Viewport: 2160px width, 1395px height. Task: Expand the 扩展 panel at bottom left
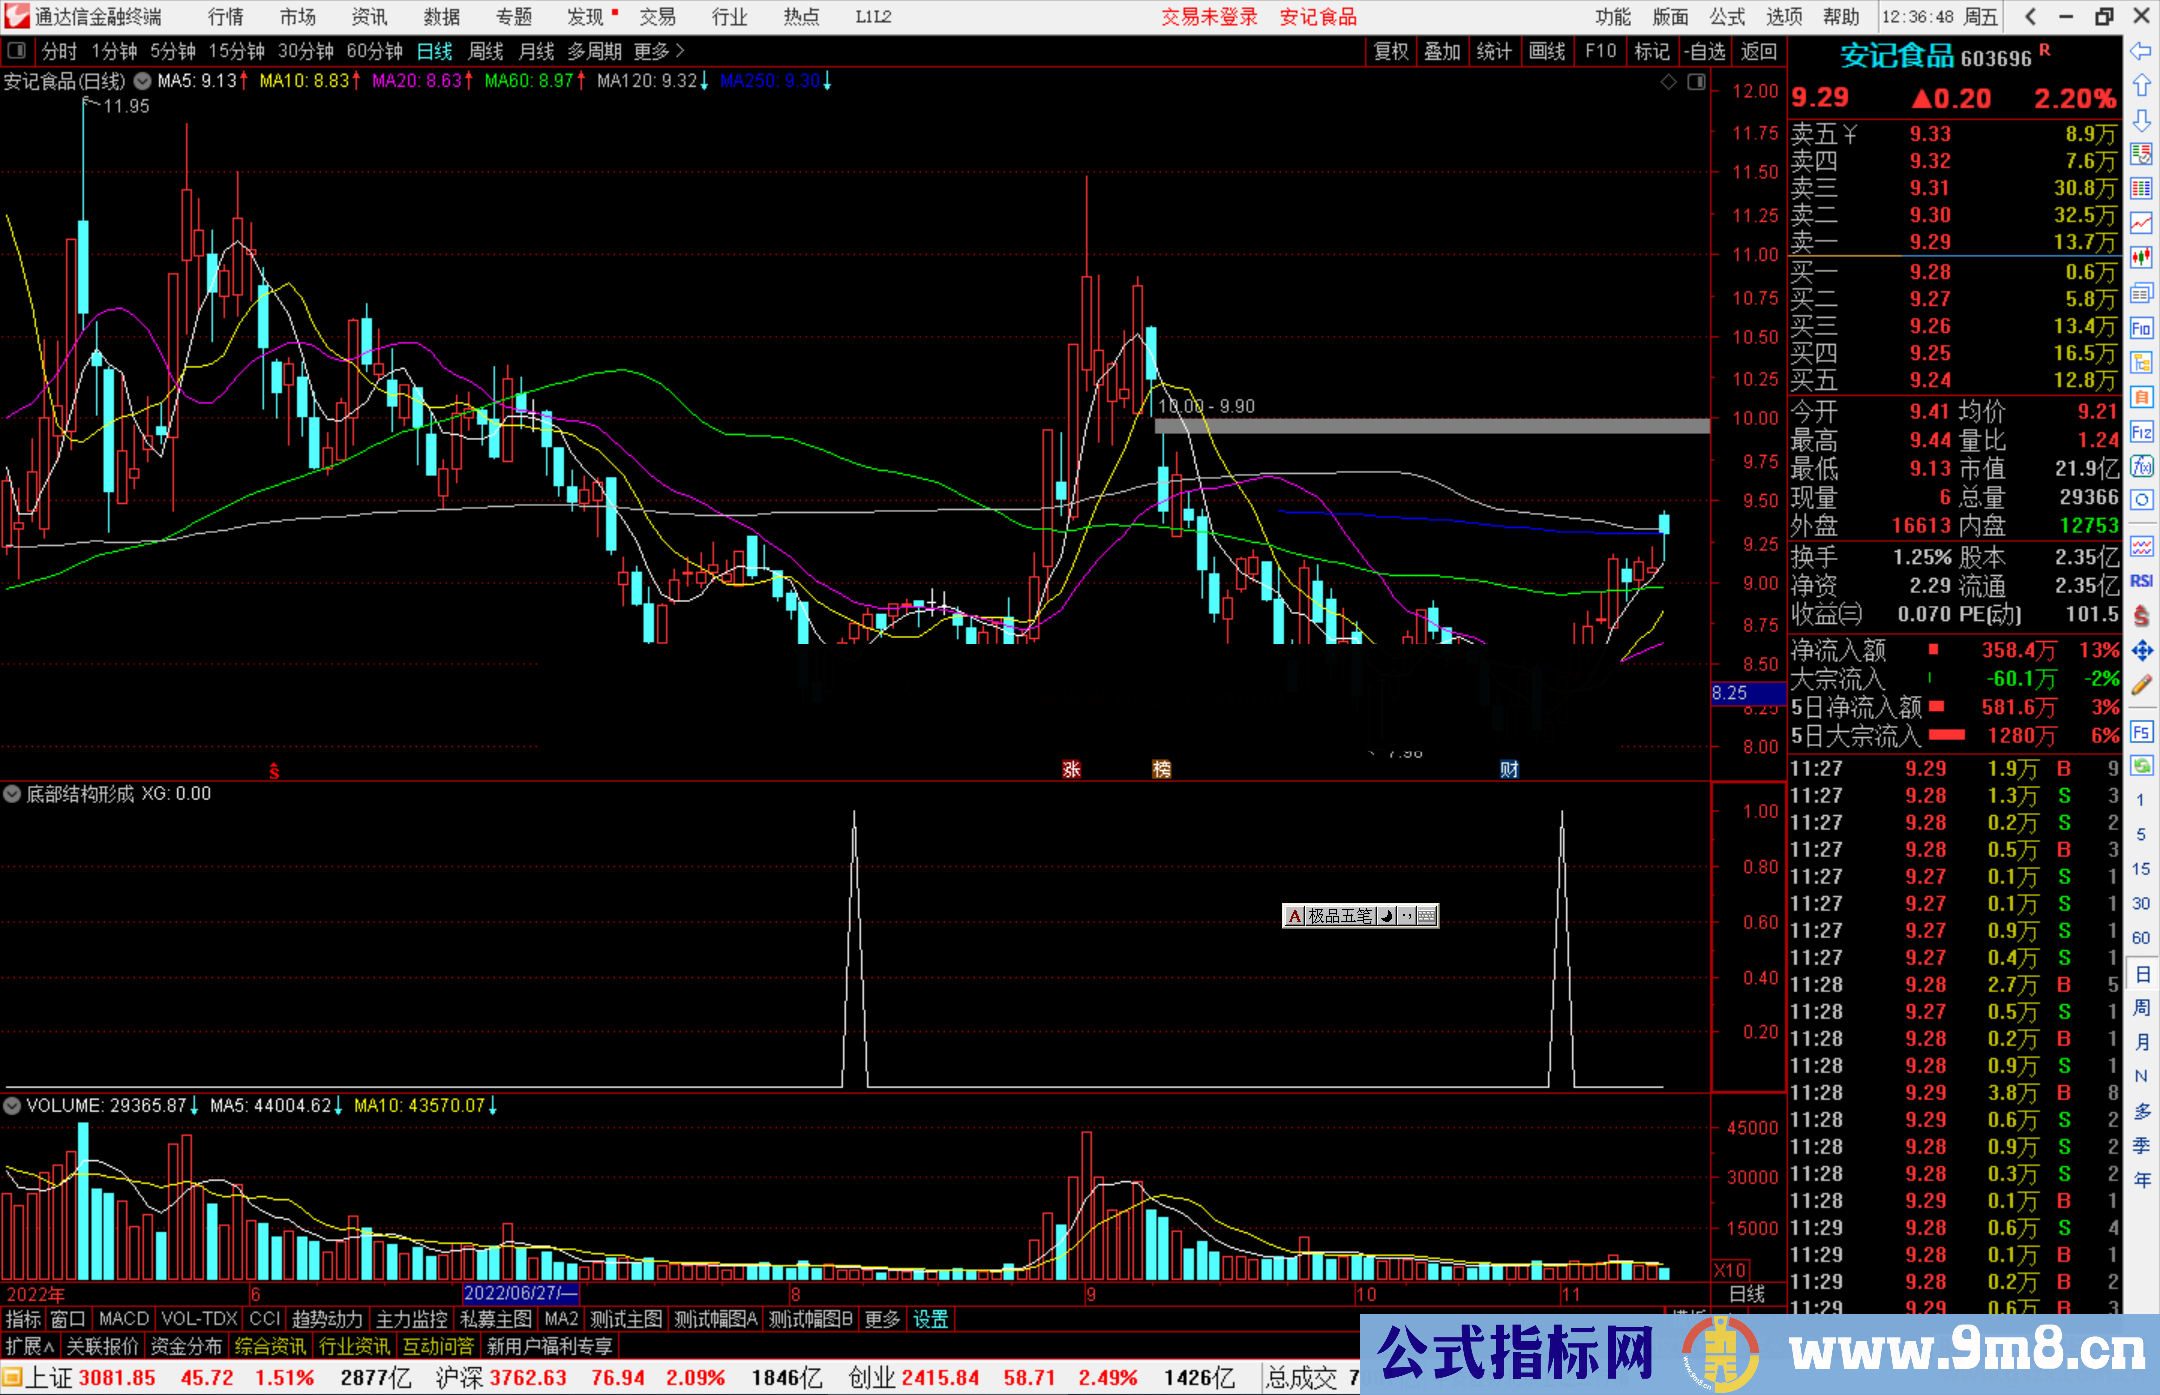pos(30,1346)
